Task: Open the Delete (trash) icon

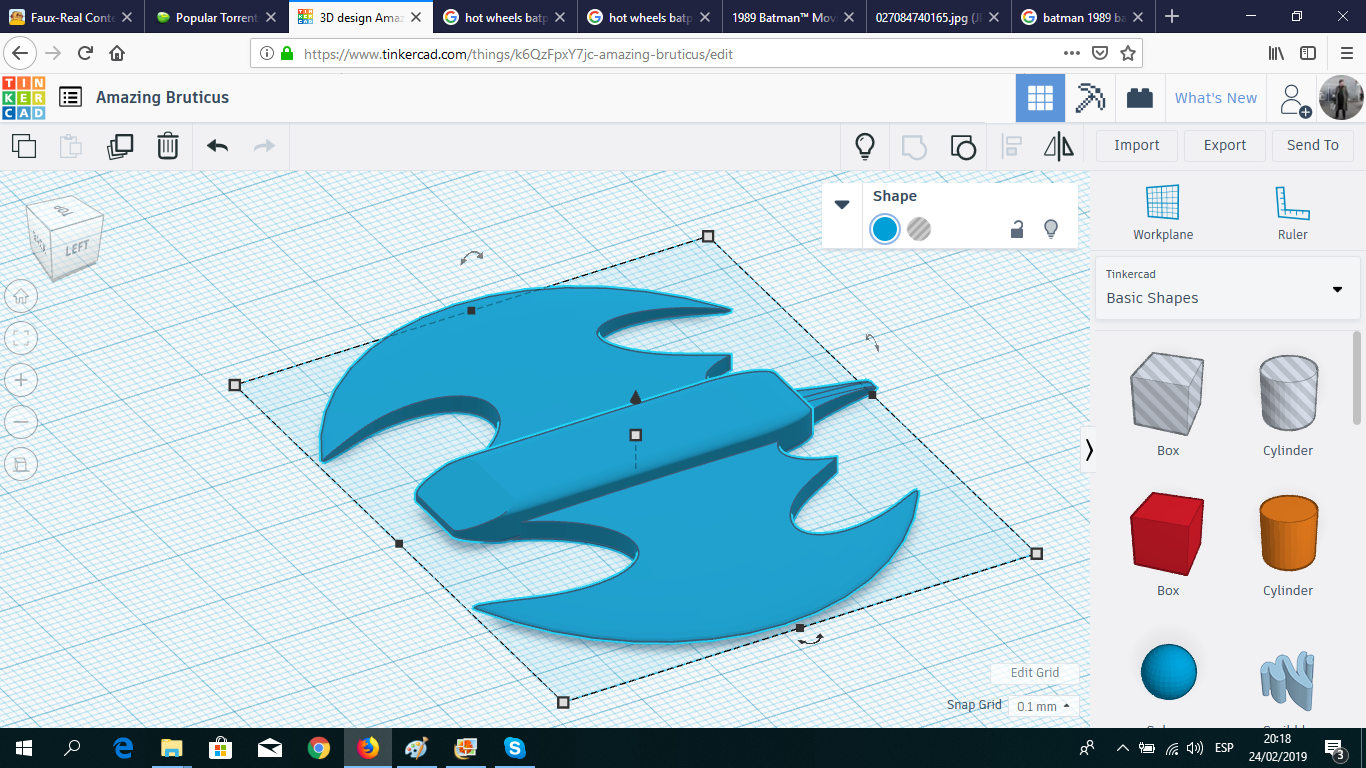Action: (167, 145)
